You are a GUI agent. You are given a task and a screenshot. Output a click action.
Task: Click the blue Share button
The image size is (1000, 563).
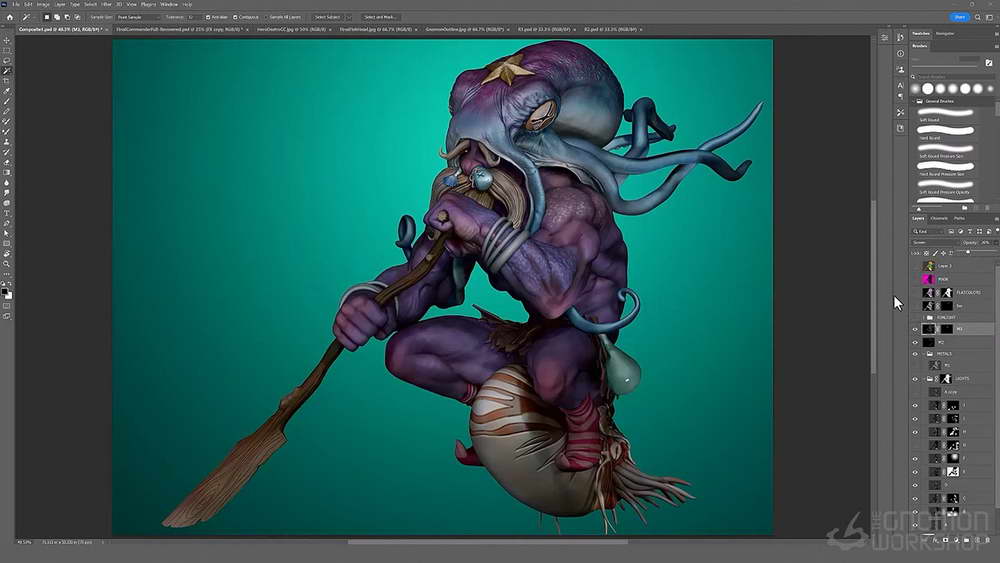click(959, 17)
